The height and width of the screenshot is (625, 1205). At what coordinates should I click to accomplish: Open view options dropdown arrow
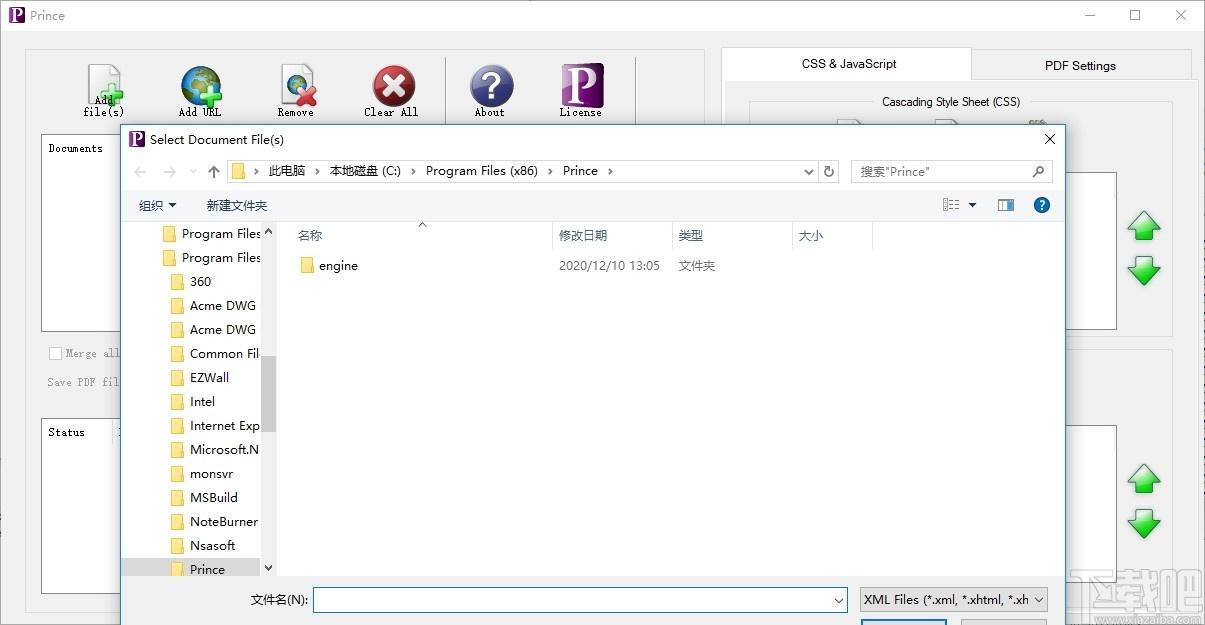(x=972, y=205)
